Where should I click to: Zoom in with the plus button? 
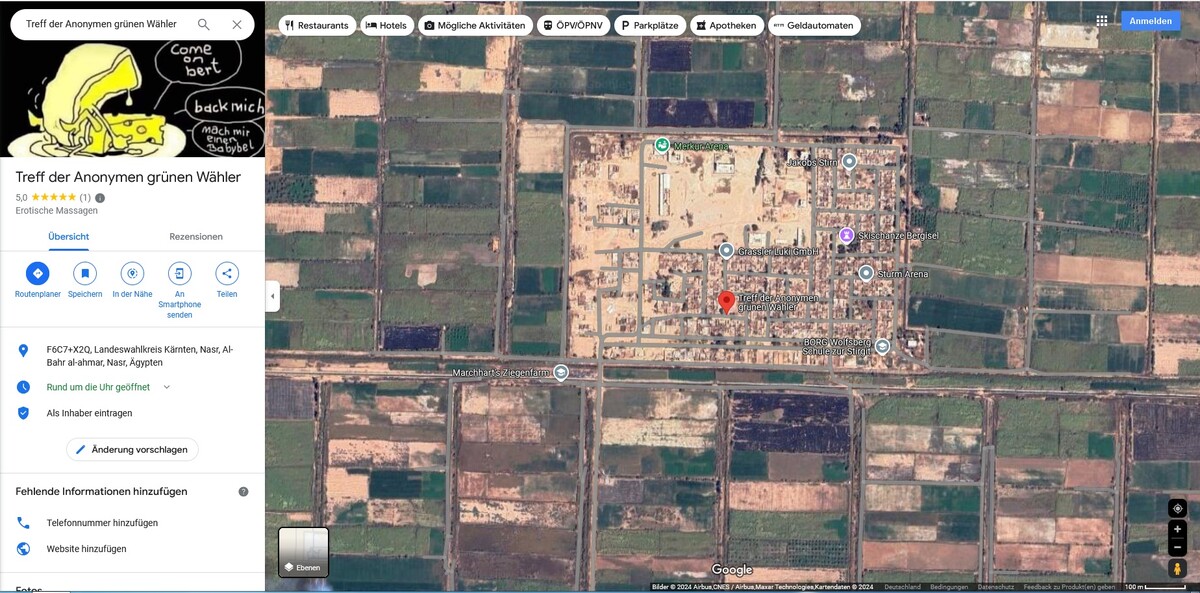tap(1177, 529)
